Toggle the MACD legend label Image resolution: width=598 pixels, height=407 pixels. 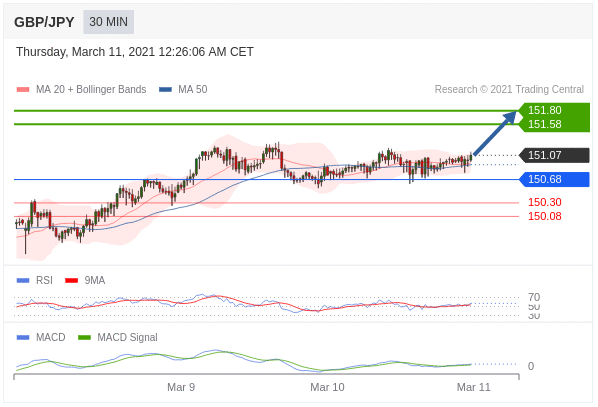tap(51, 338)
